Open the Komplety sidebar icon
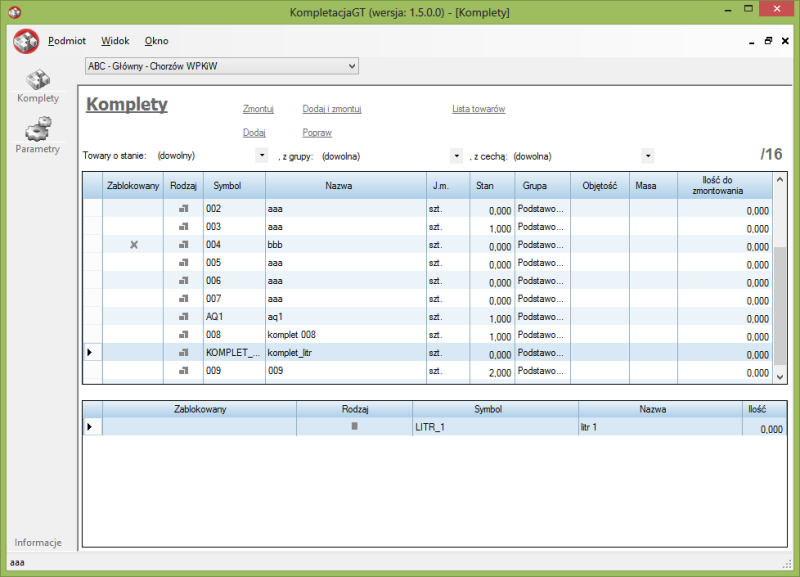The width and height of the screenshot is (800, 577). click(37, 80)
